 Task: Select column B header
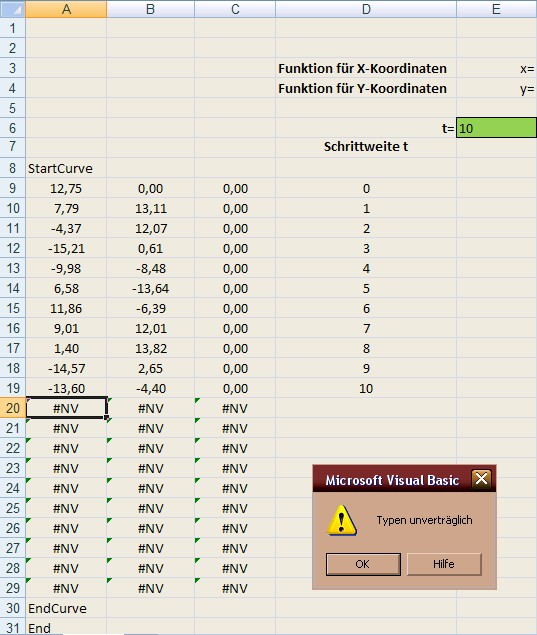(x=150, y=9)
